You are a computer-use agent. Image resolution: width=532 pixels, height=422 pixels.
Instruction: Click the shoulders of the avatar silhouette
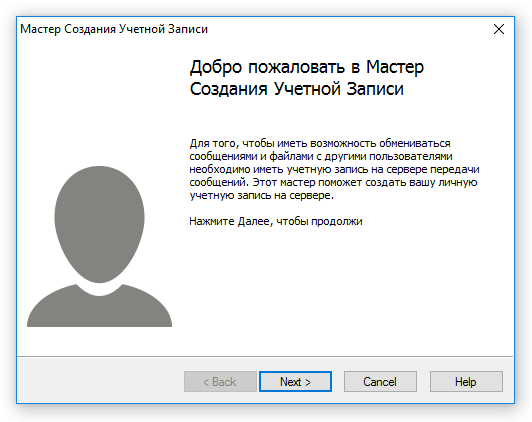coord(99,307)
